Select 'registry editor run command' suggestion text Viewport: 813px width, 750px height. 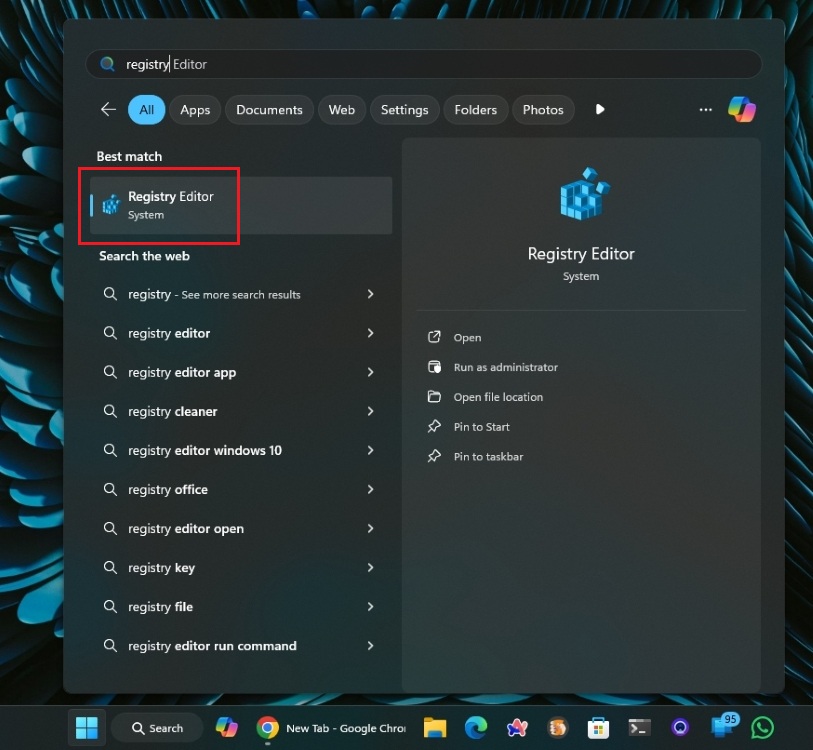coord(212,646)
